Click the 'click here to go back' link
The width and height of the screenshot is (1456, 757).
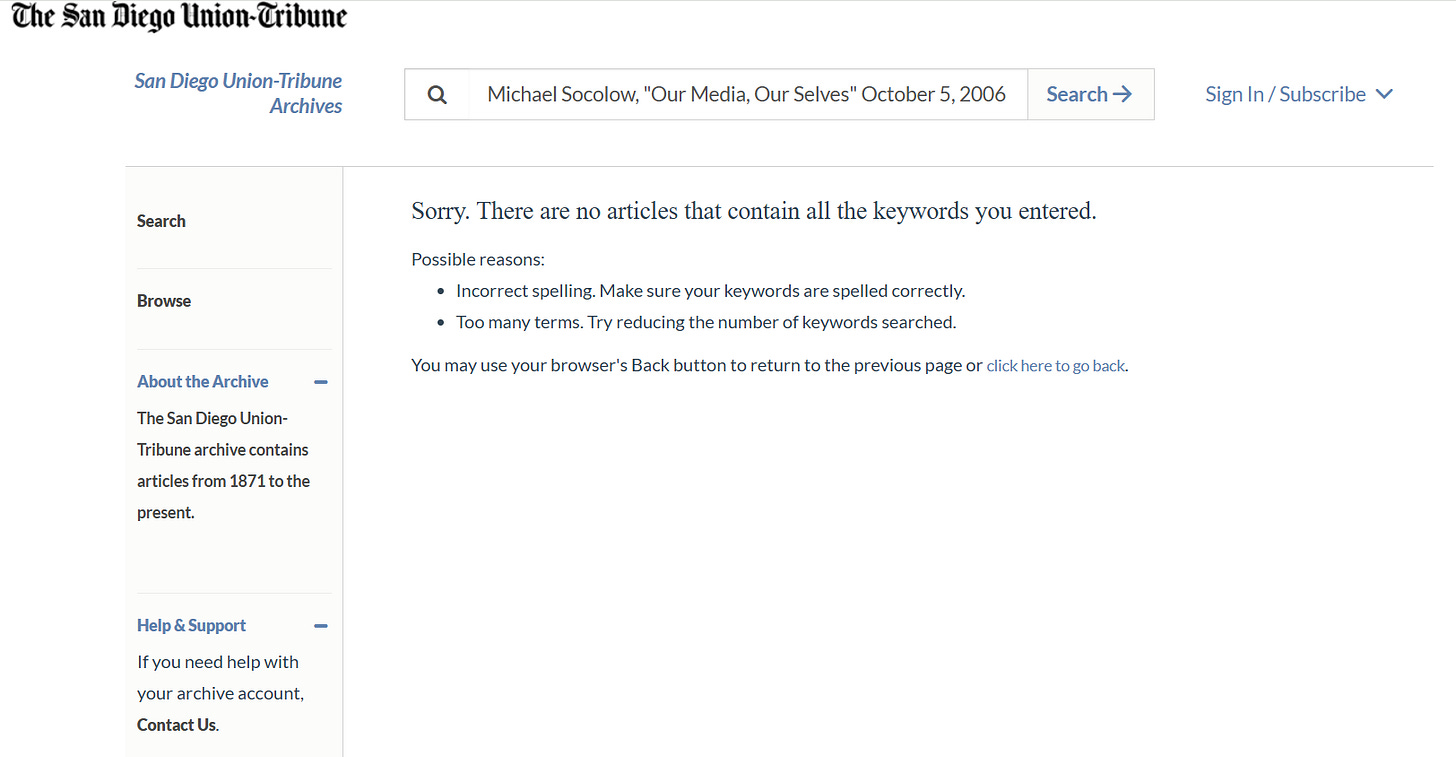[x=1056, y=366]
